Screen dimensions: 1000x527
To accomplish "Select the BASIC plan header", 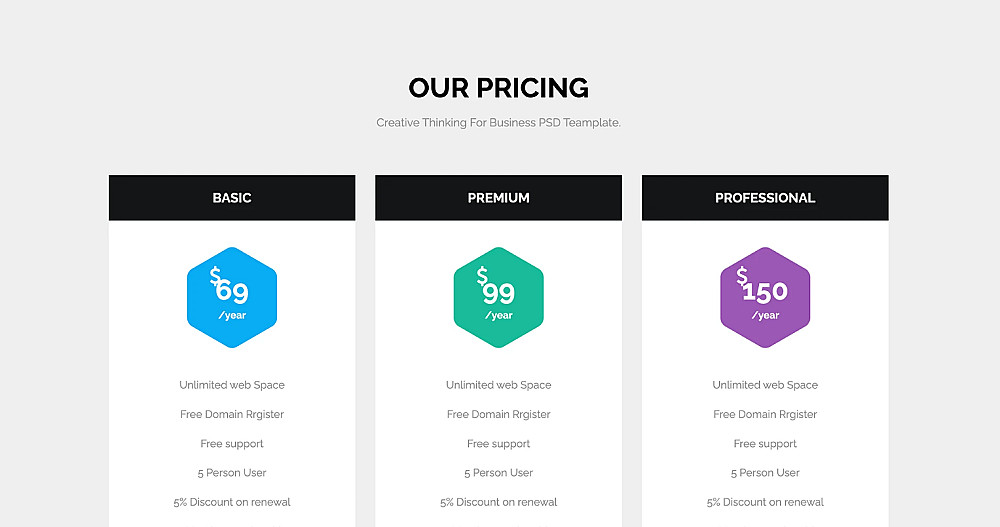I will click(232, 198).
